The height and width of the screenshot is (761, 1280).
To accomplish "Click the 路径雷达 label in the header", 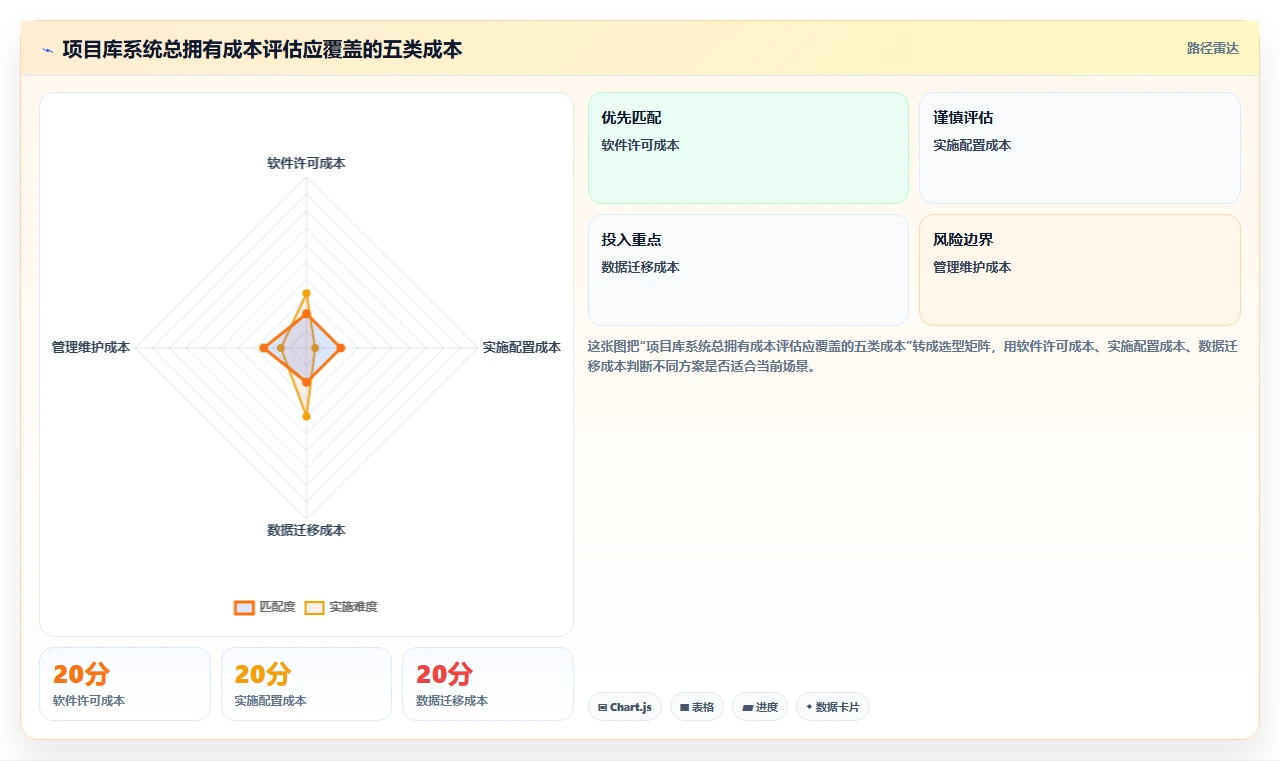I will (x=1212, y=48).
